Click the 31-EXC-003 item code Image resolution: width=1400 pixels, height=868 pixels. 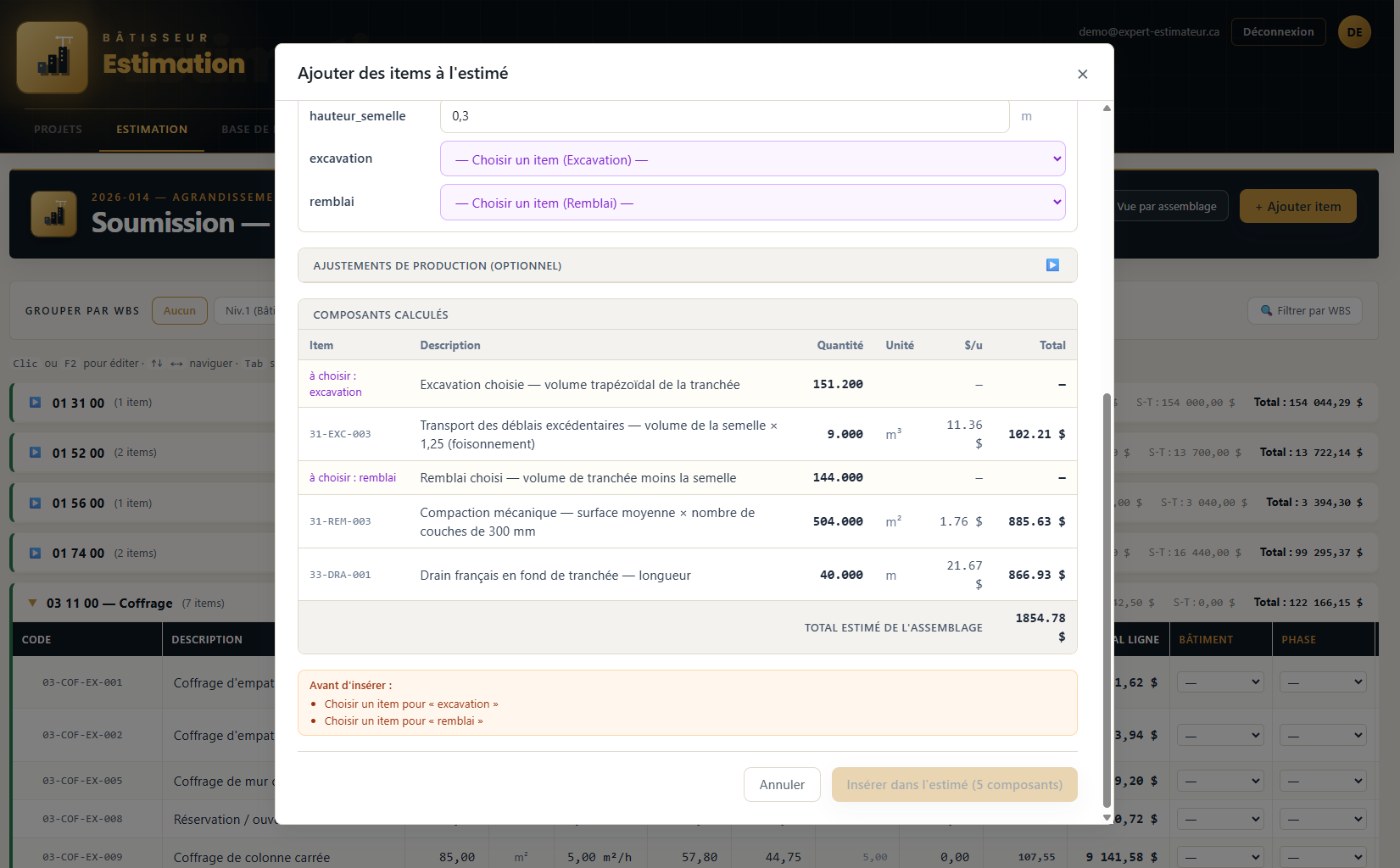tap(340, 434)
